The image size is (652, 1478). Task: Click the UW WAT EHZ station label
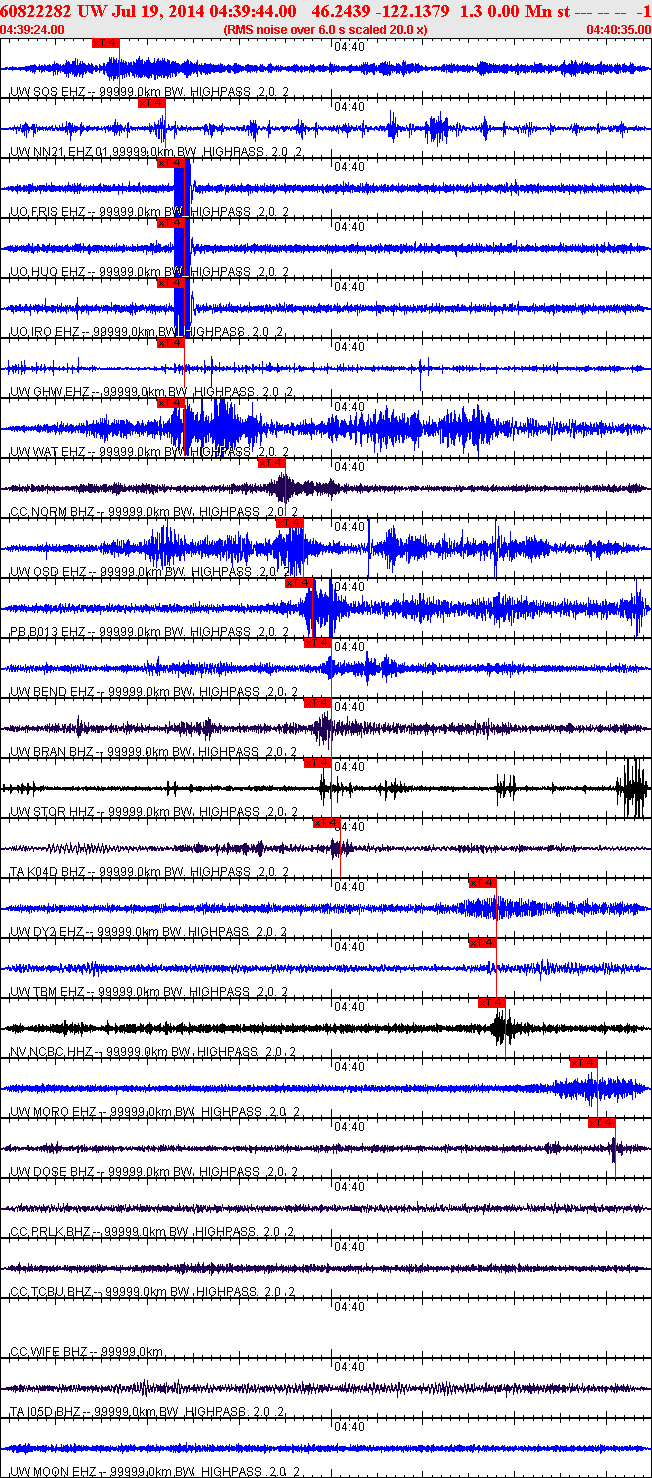(48, 452)
